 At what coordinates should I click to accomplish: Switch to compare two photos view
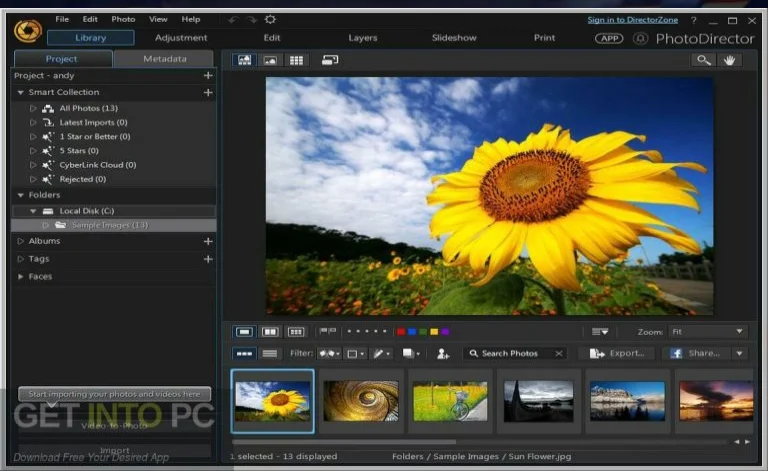click(270, 332)
